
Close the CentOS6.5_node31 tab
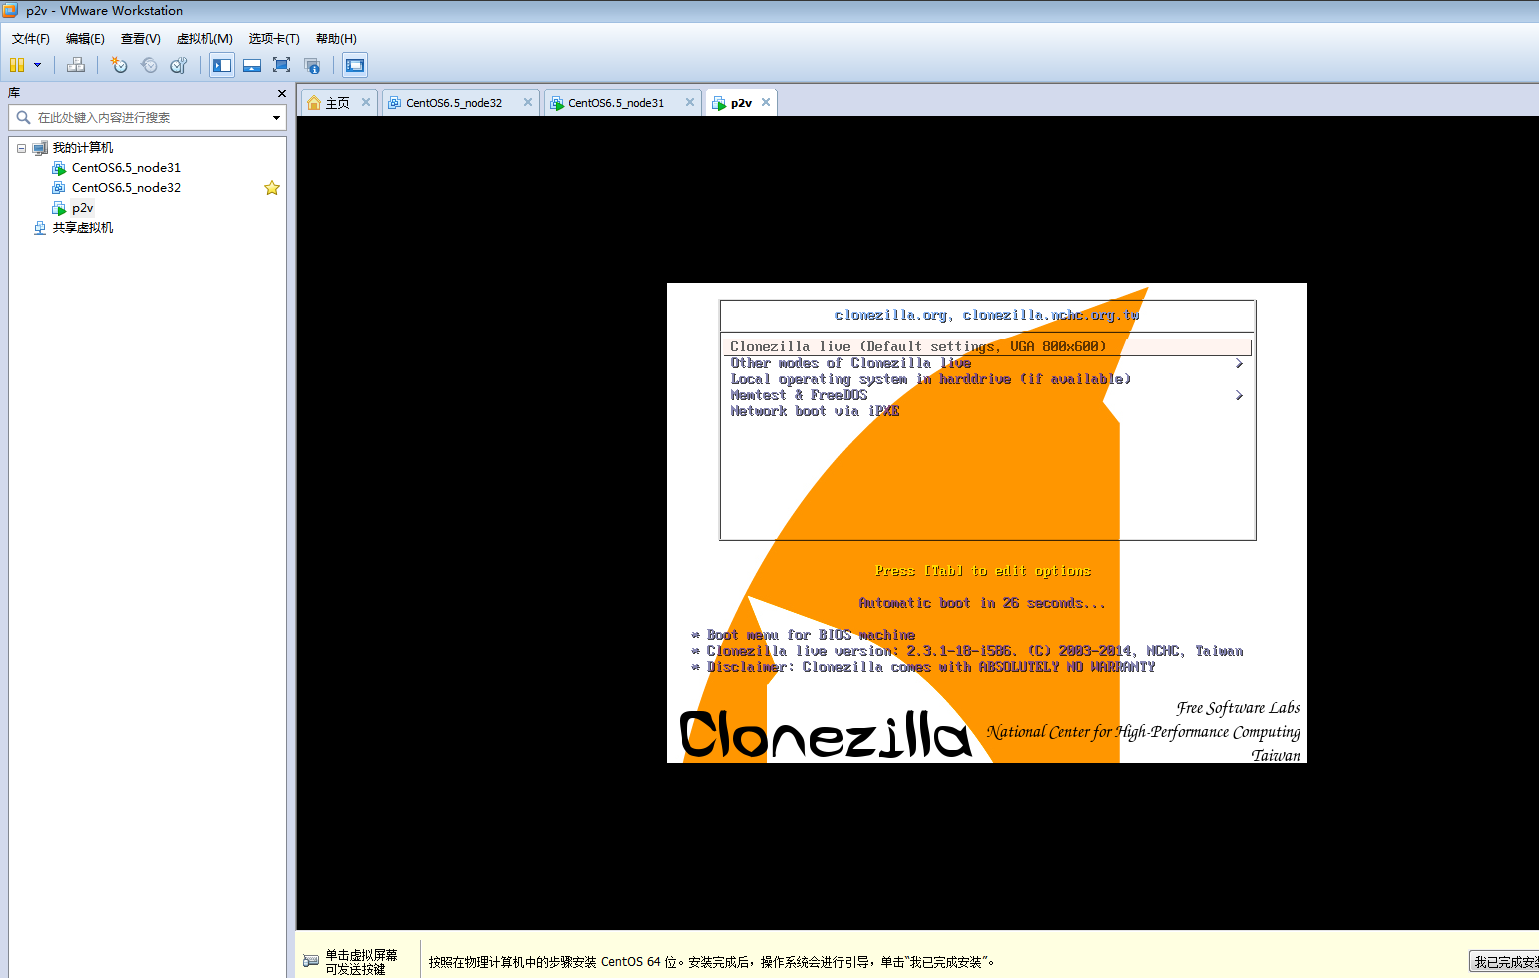pos(690,102)
